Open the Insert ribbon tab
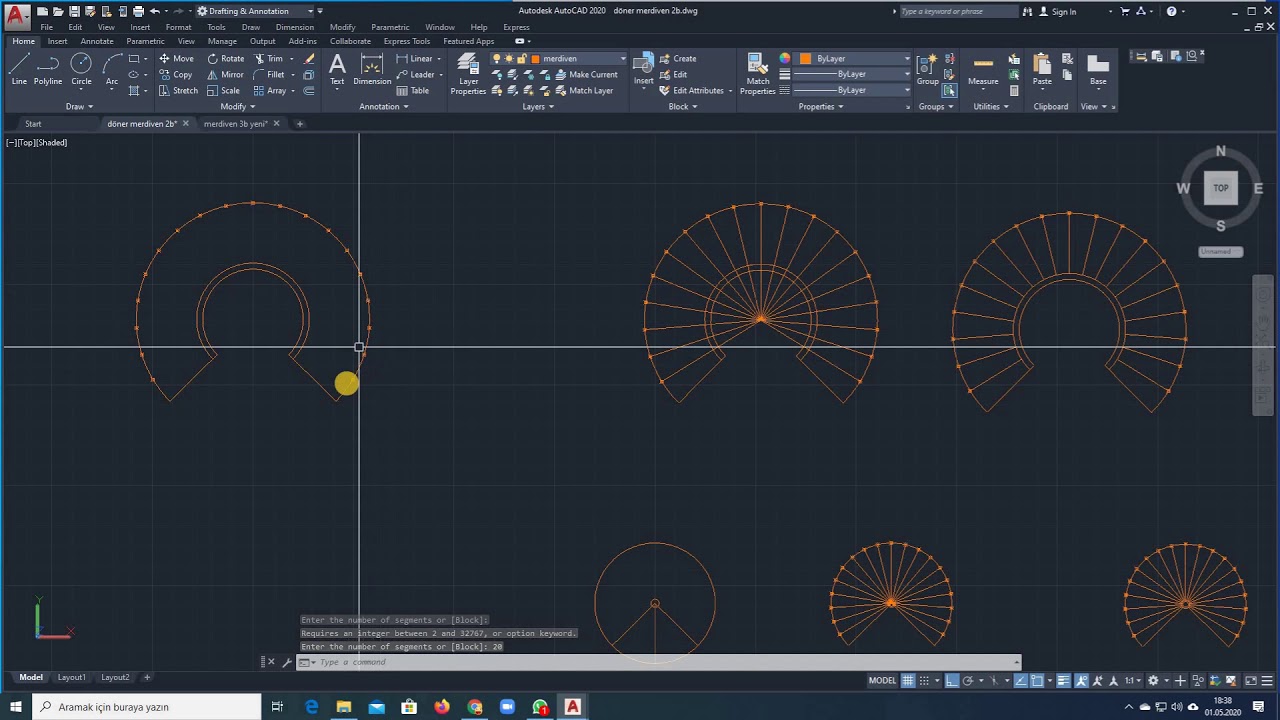Viewport: 1280px width, 720px height. [x=57, y=41]
